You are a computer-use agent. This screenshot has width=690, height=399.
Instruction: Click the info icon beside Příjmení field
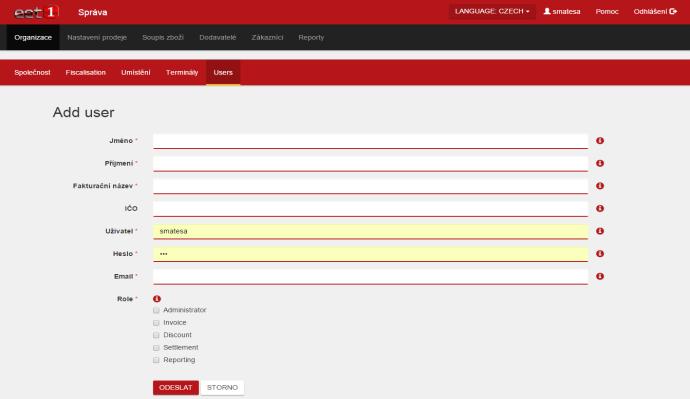tap(600, 163)
